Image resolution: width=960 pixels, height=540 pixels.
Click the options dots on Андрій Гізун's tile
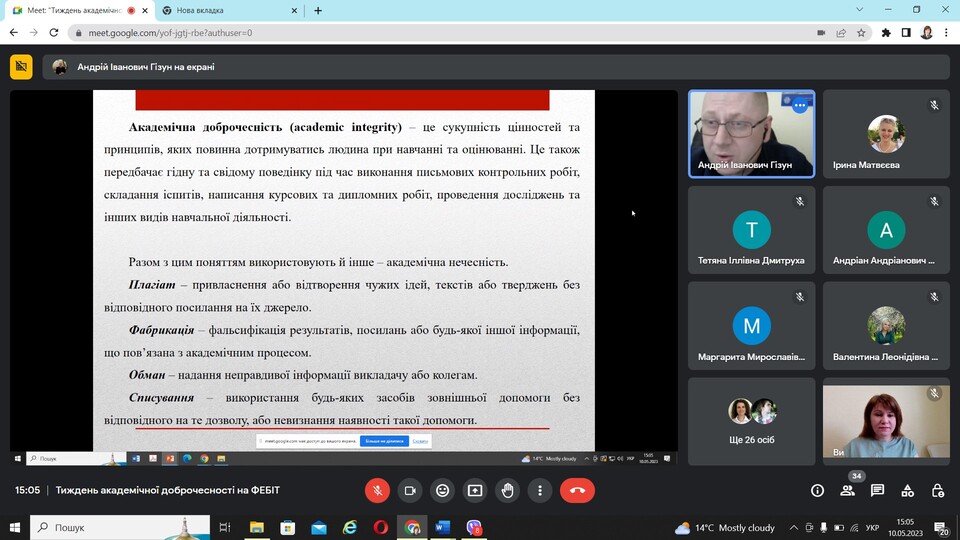tap(799, 105)
